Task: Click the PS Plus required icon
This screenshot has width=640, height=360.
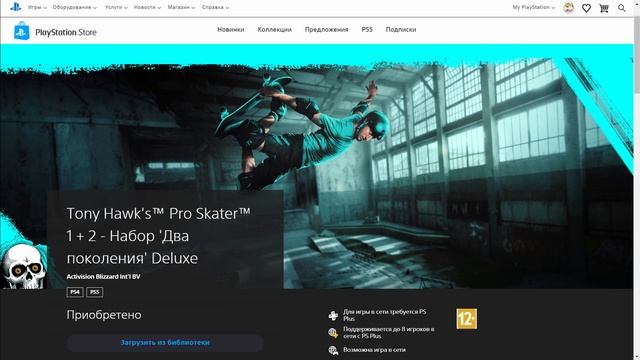Action: click(x=333, y=316)
